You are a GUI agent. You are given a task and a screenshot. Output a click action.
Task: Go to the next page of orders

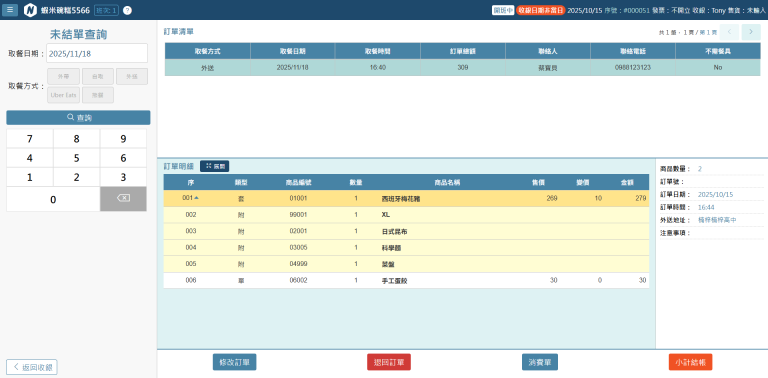pyautogui.click(x=751, y=32)
